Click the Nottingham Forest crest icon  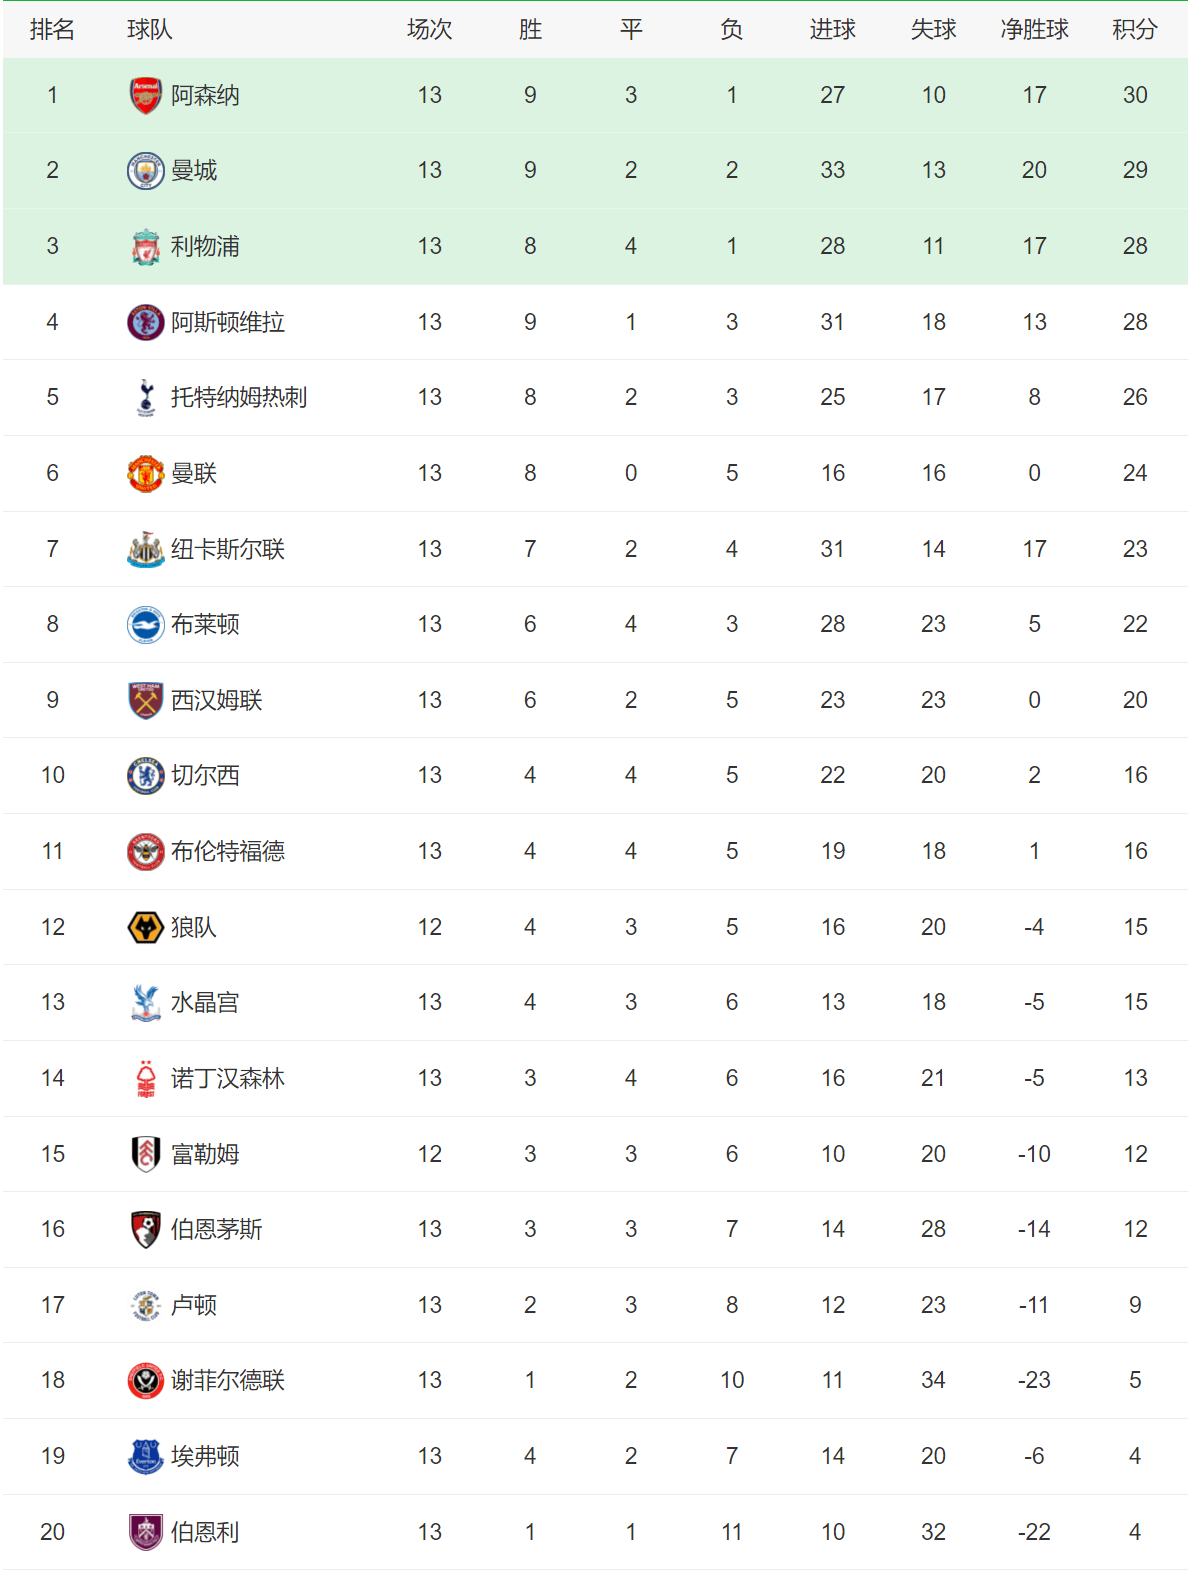146,1079
